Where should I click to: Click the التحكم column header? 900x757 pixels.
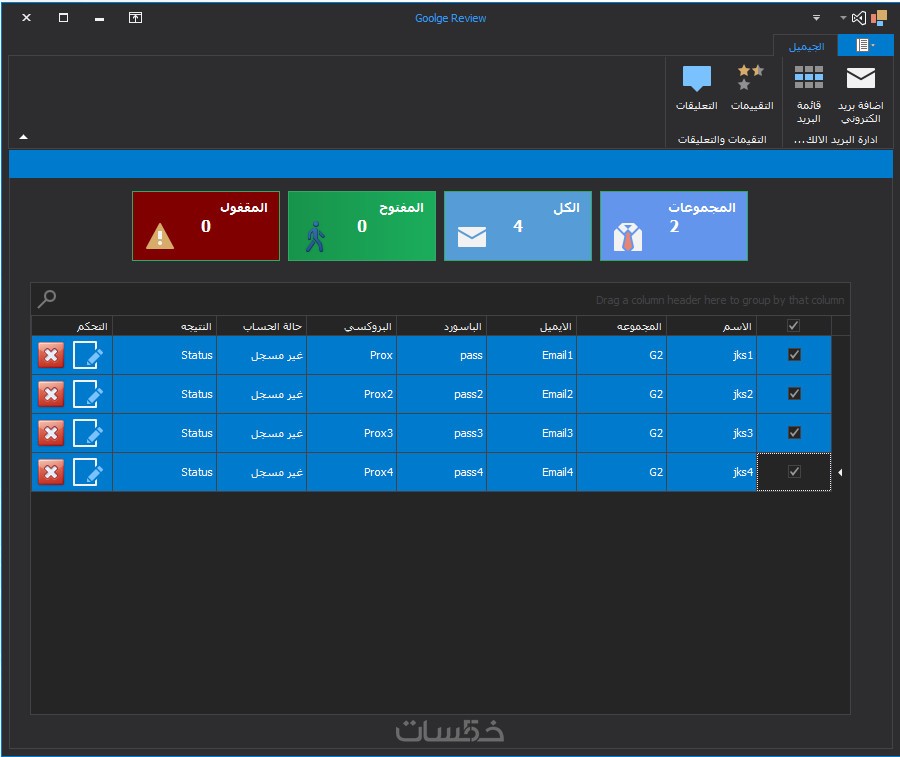click(x=72, y=326)
